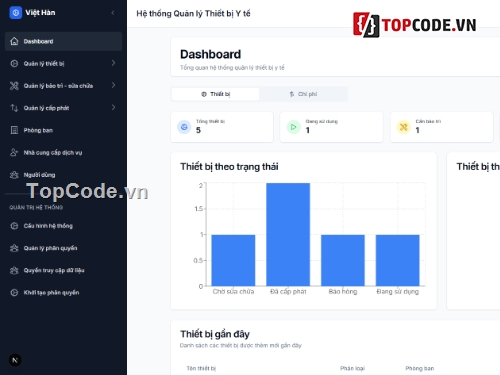Click the Việt Hàn brand name
This screenshot has height=375, width=500.
coord(40,13)
